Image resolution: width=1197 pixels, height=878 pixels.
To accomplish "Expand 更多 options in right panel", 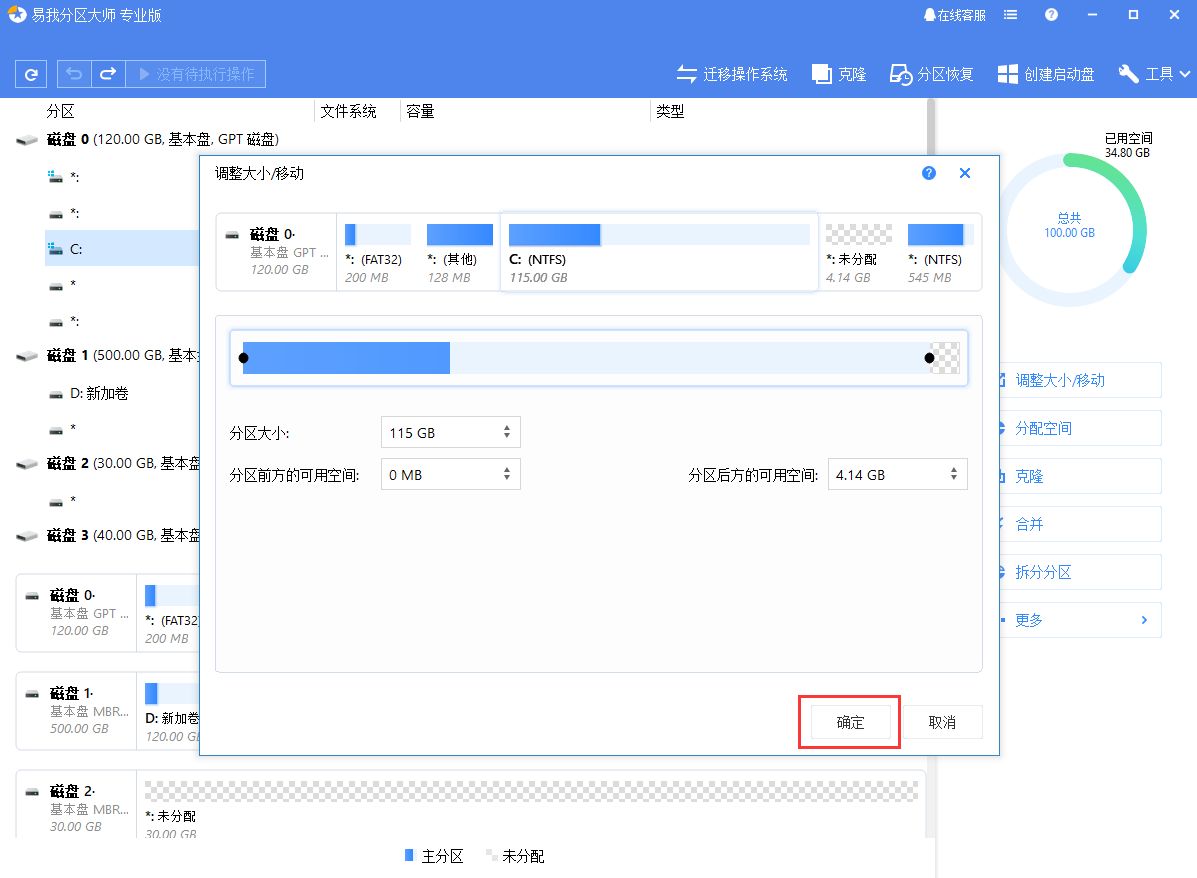I will (x=1079, y=620).
